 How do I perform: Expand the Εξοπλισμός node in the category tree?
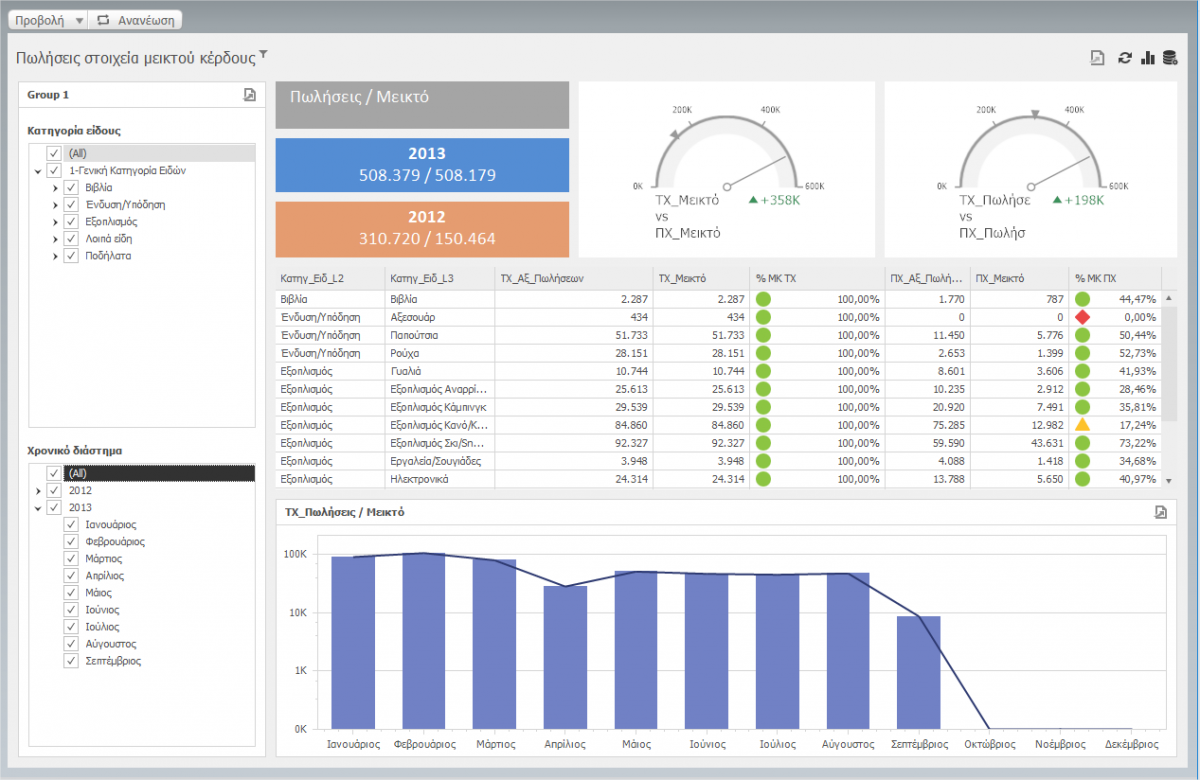(56, 221)
